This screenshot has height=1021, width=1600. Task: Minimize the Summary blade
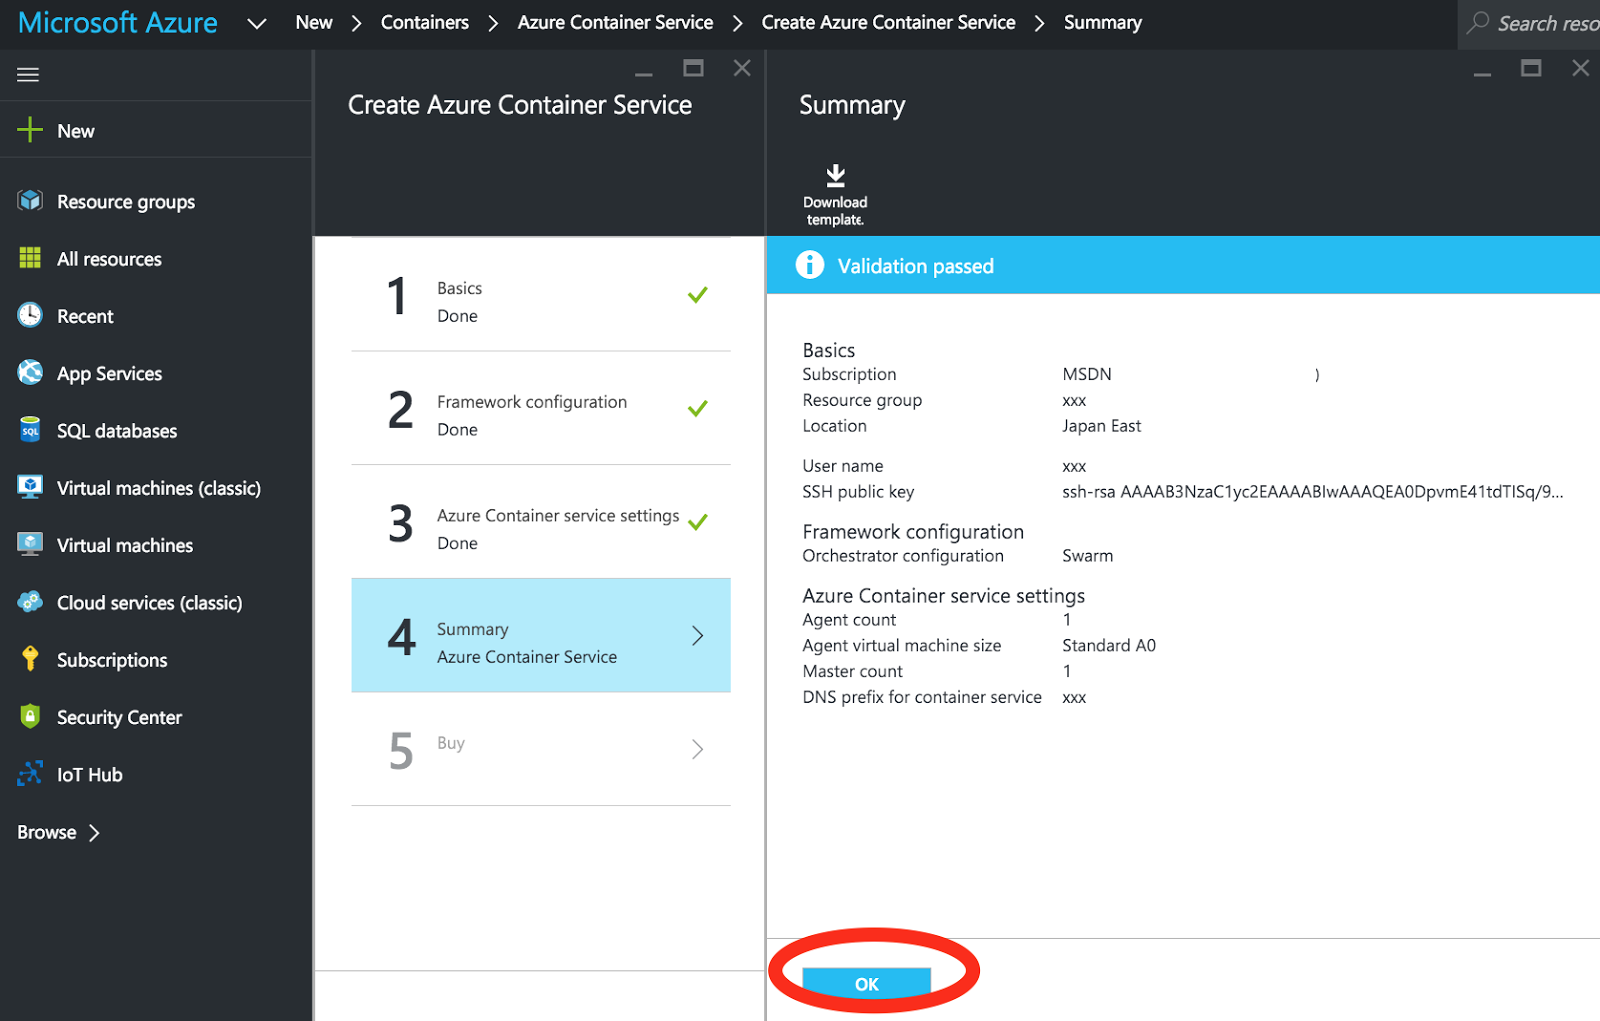pos(1482,74)
